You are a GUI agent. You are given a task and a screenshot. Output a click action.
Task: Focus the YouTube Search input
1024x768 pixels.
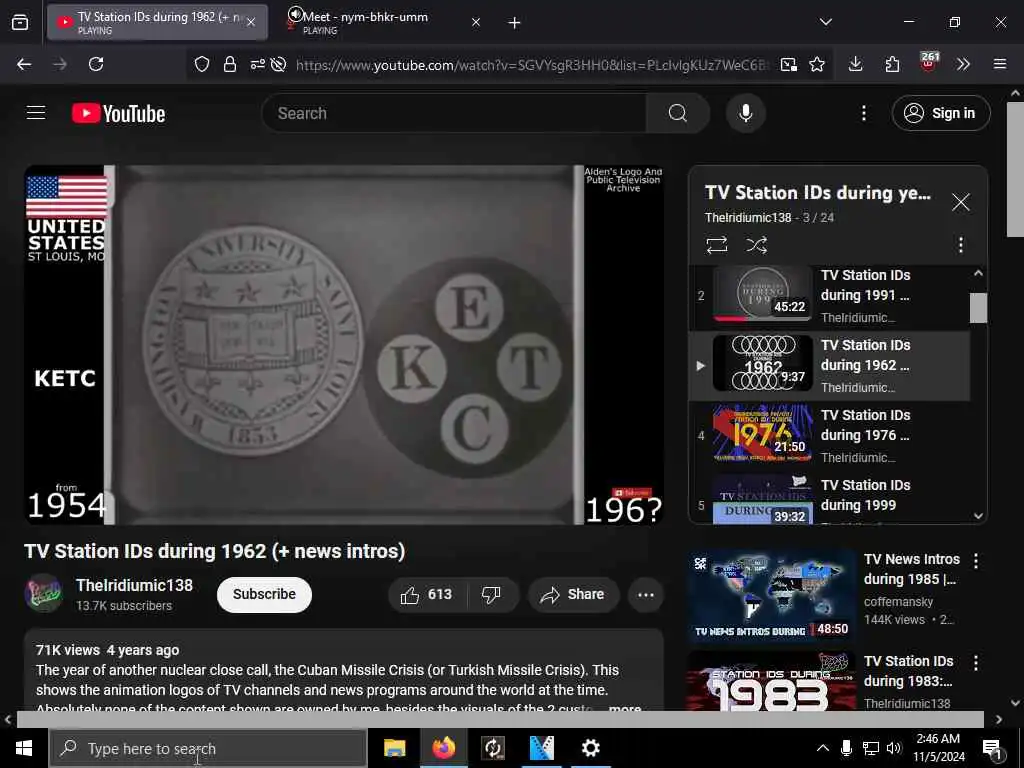pos(454,113)
